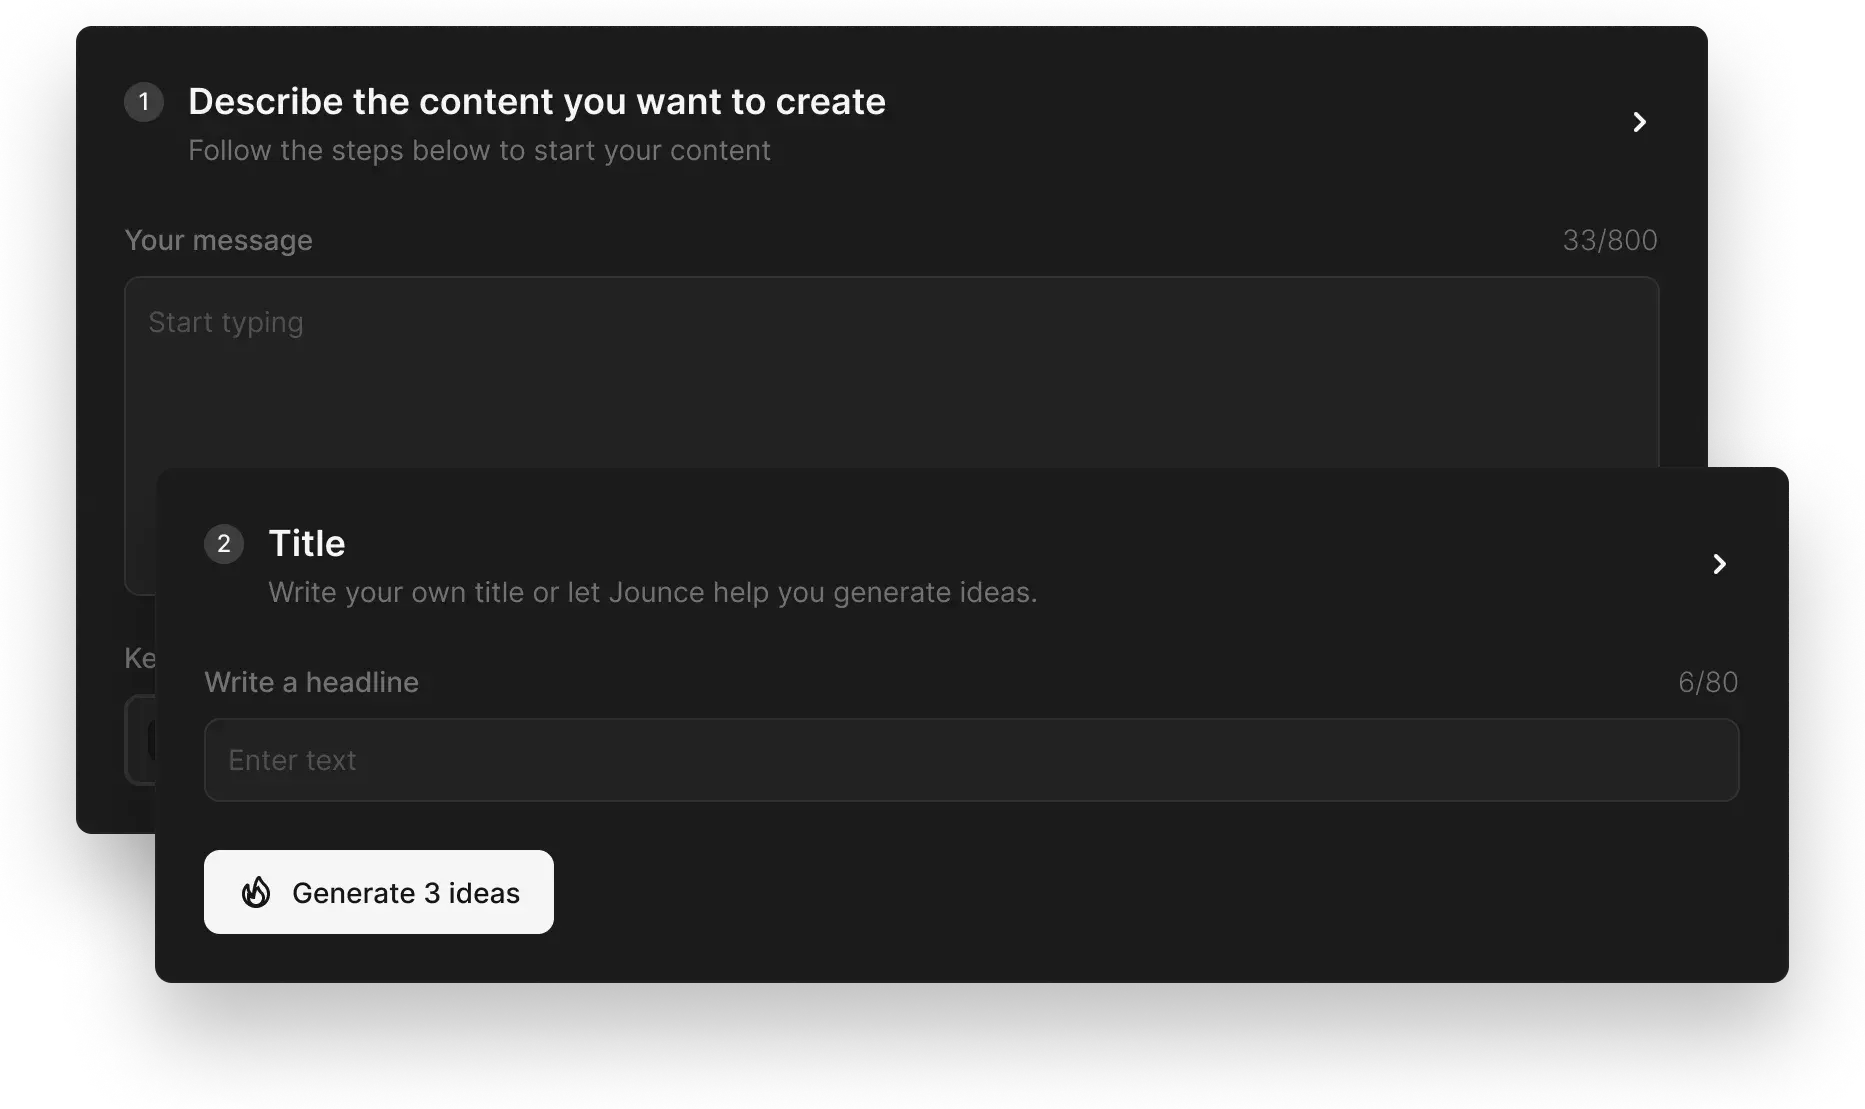1865x1109 pixels.
Task: Click the Write a headline label
Action: [x=311, y=683]
